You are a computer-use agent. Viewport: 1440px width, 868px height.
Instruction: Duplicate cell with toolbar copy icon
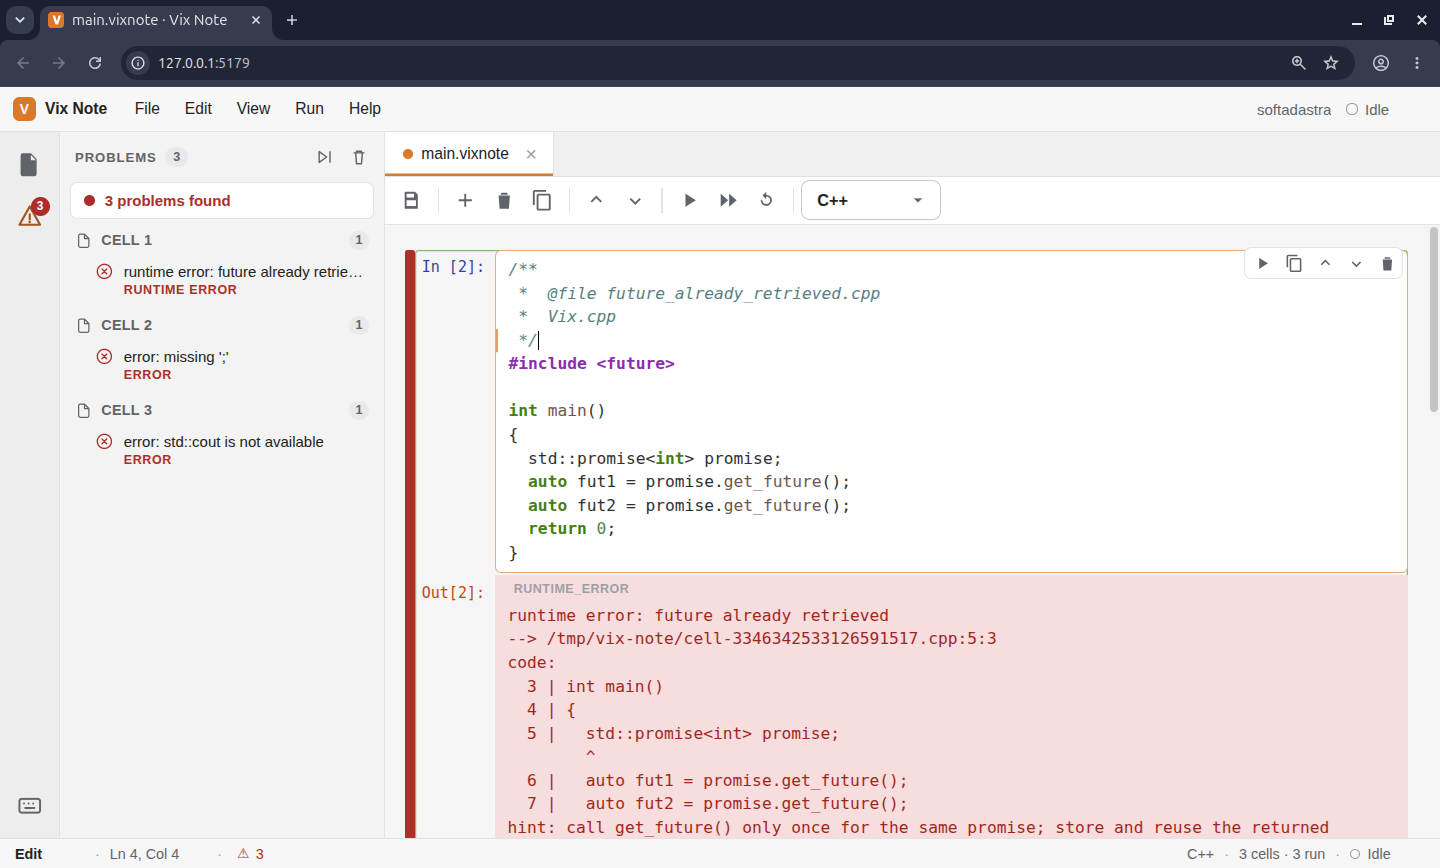542,200
